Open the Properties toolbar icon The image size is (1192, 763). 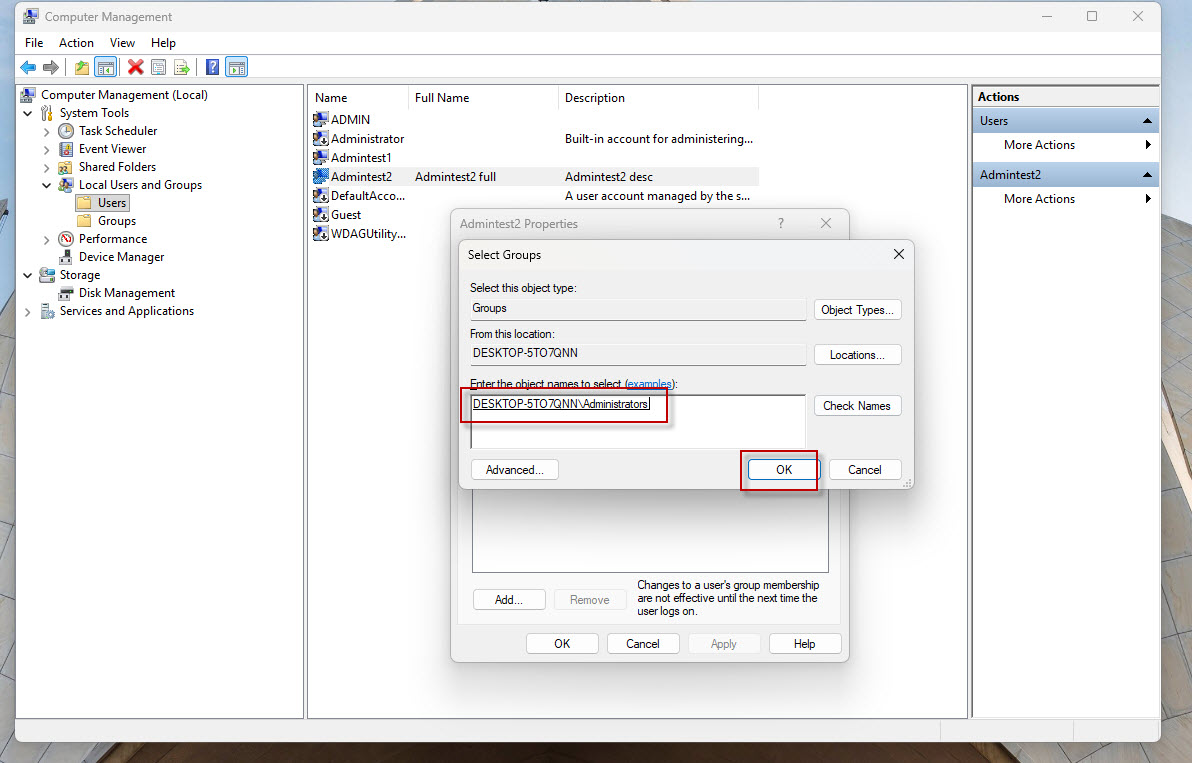tap(158, 68)
